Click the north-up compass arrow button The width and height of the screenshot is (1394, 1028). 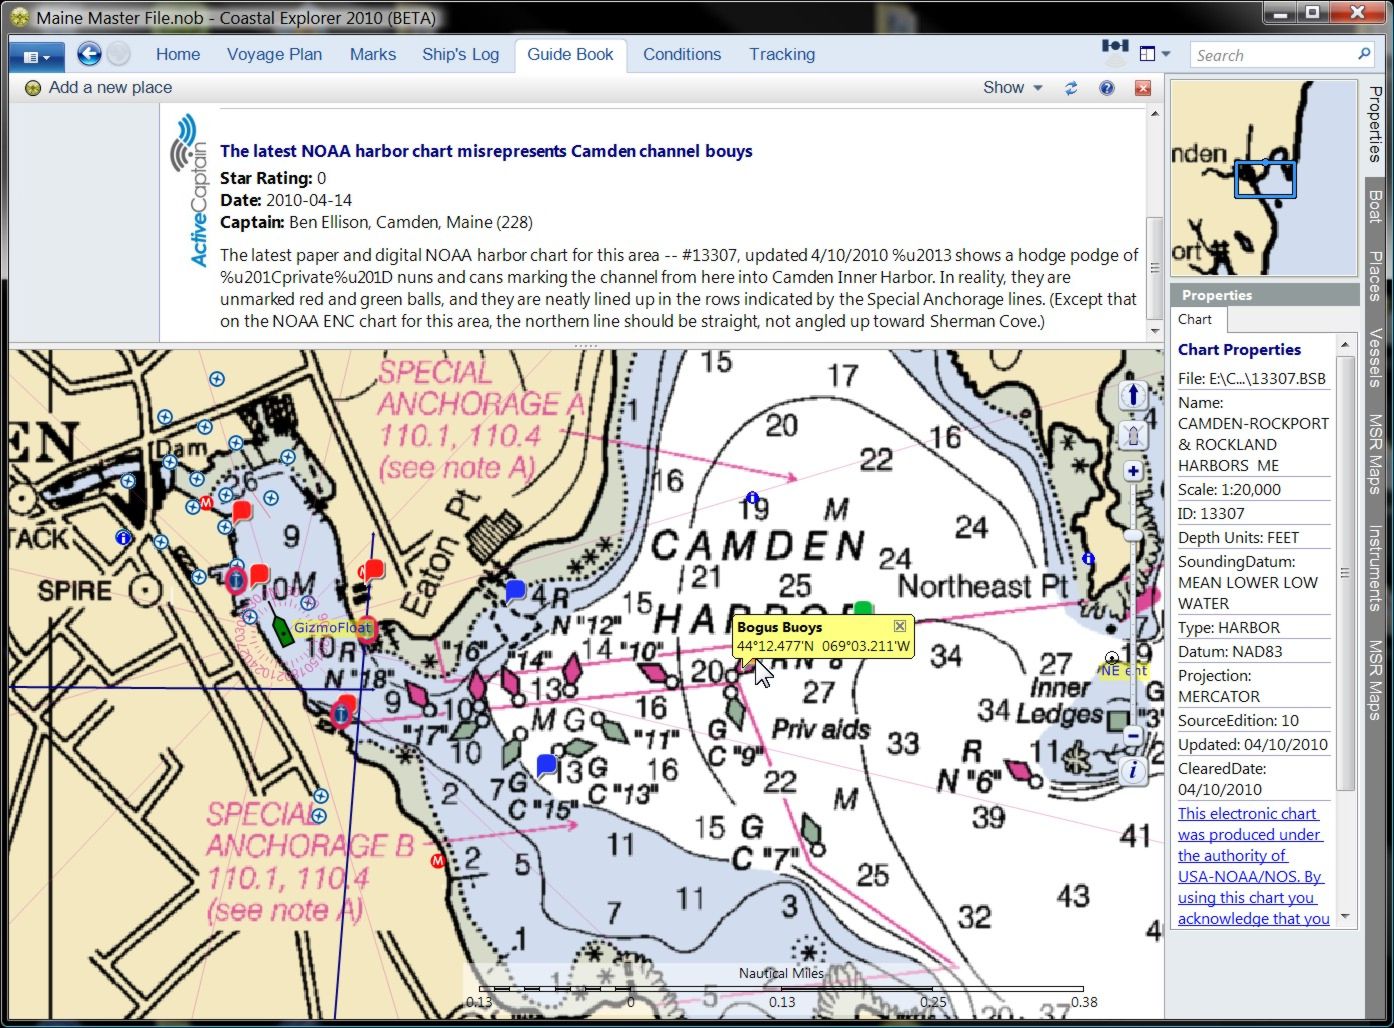click(1133, 395)
